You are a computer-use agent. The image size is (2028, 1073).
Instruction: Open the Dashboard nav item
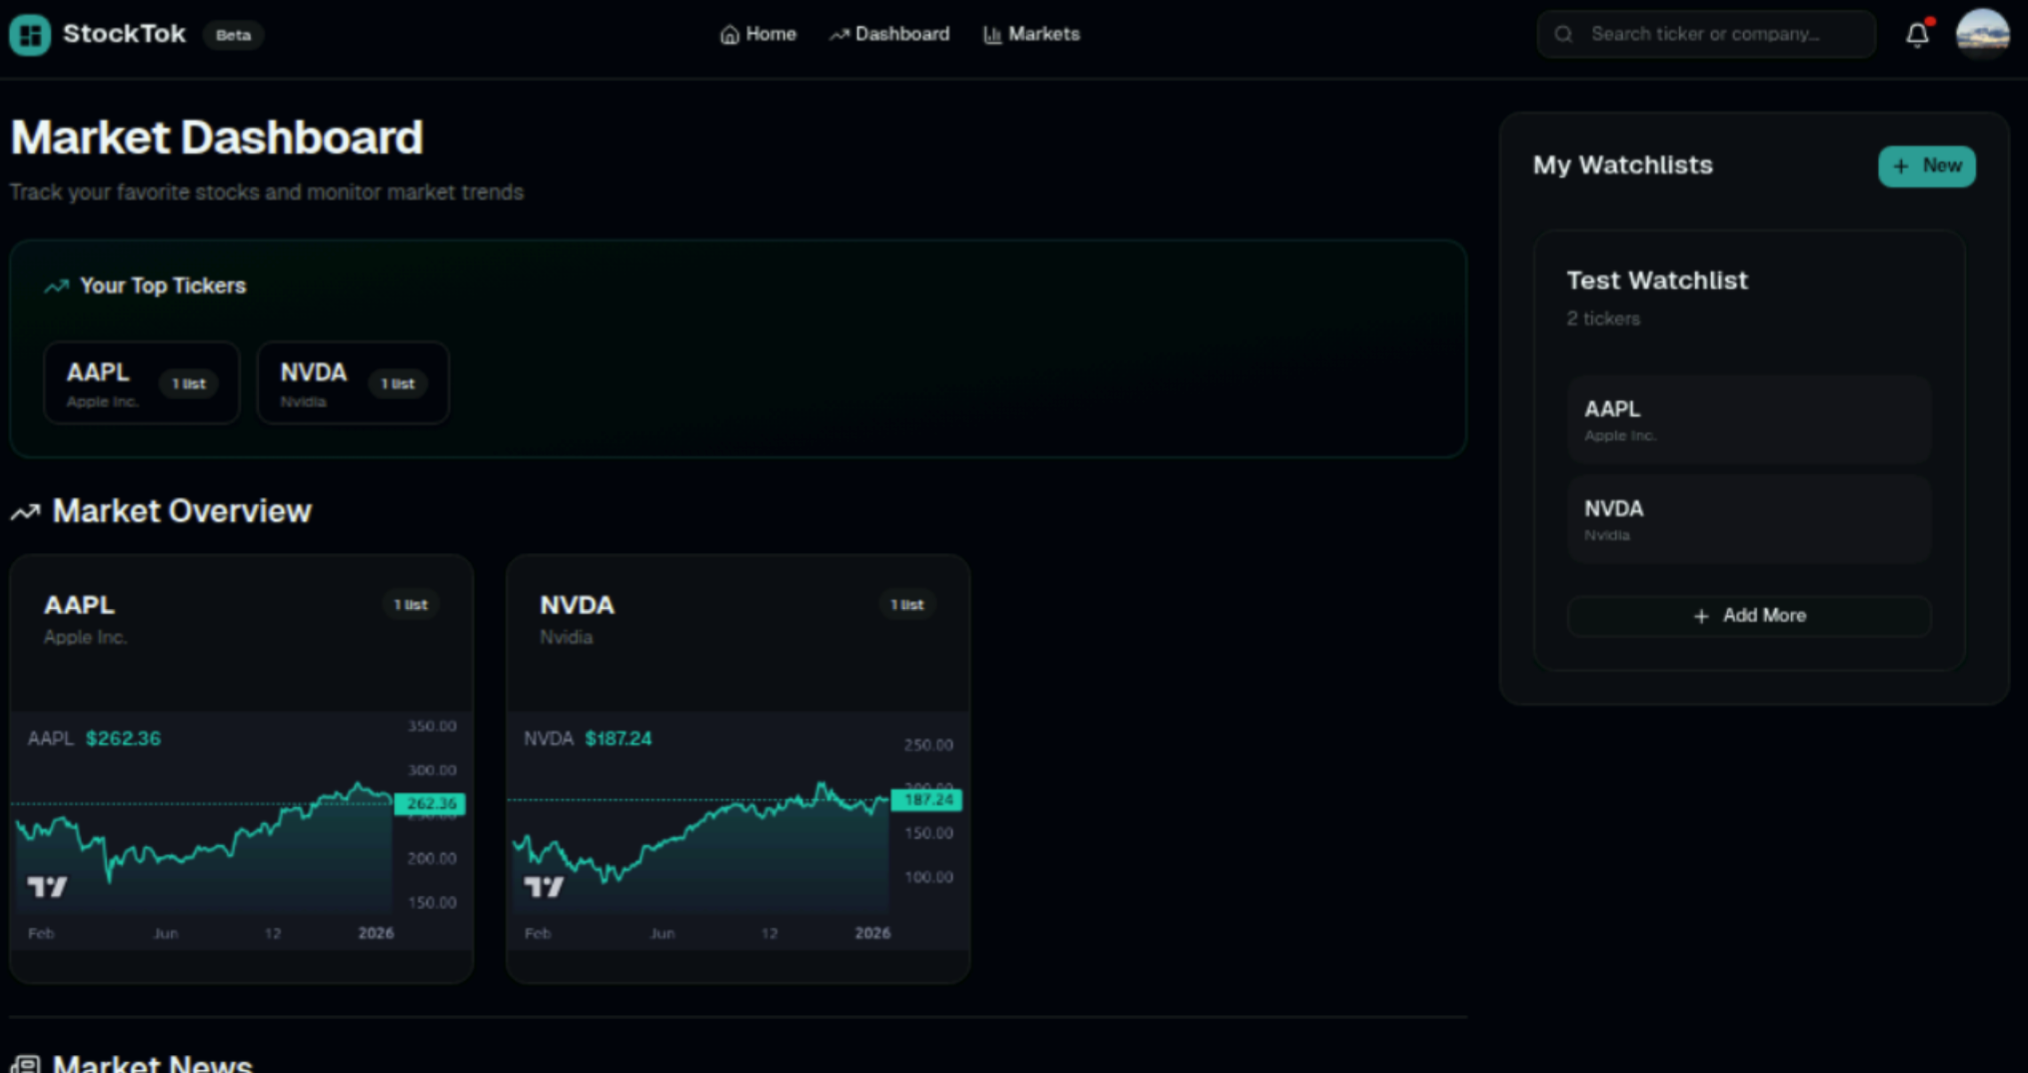pos(890,35)
